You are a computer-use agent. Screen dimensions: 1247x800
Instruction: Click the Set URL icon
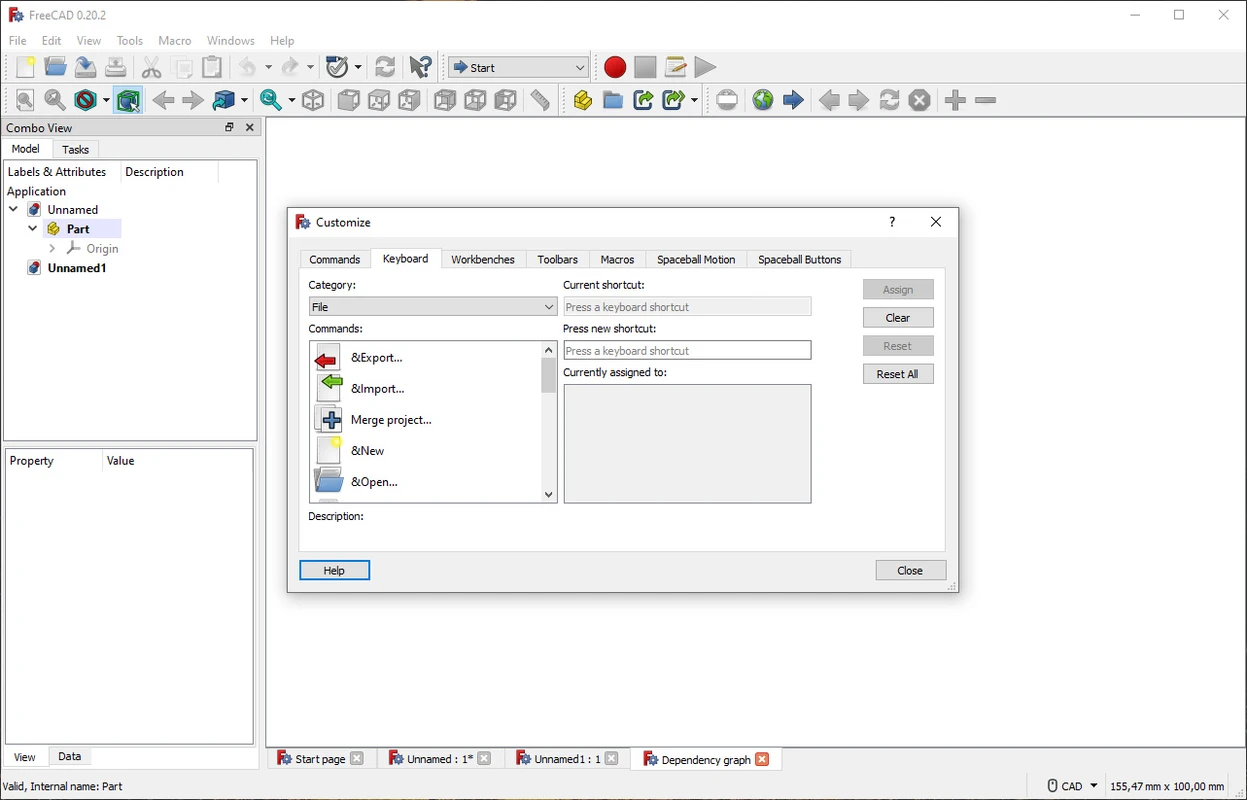pos(728,100)
